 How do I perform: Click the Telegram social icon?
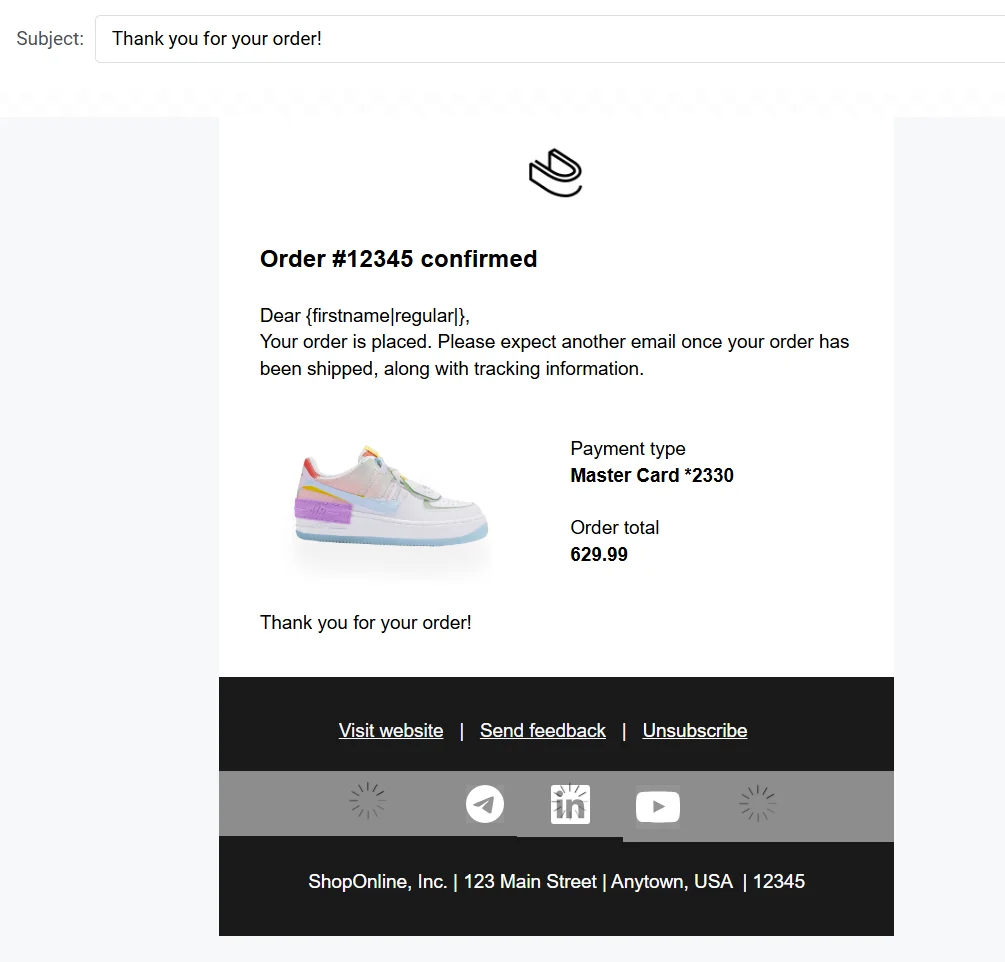pyautogui.click(x=485, y=804)
